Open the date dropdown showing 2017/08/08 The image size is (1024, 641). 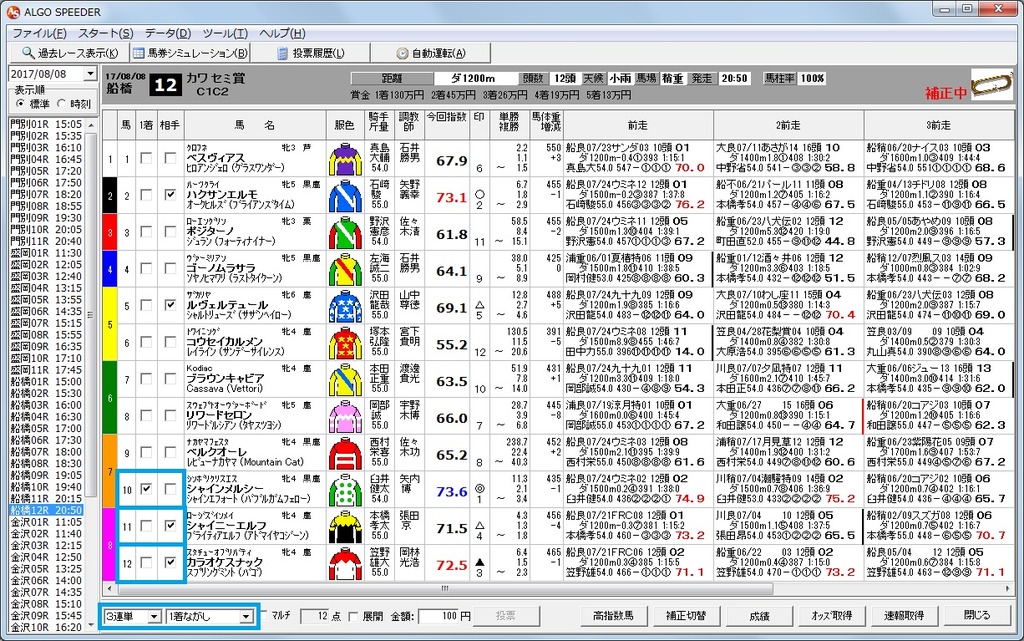(x=91, y=74)
